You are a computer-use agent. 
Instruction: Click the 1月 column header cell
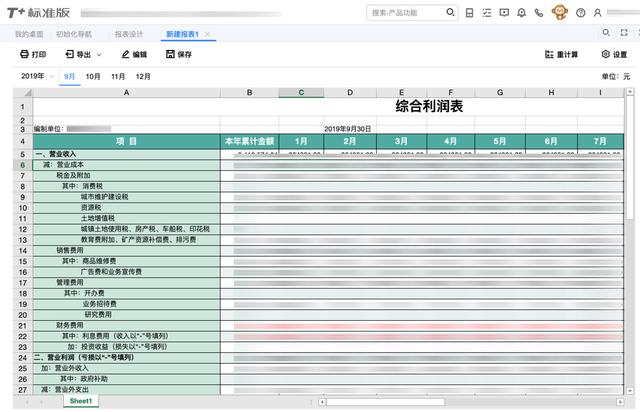click(301, 141)
